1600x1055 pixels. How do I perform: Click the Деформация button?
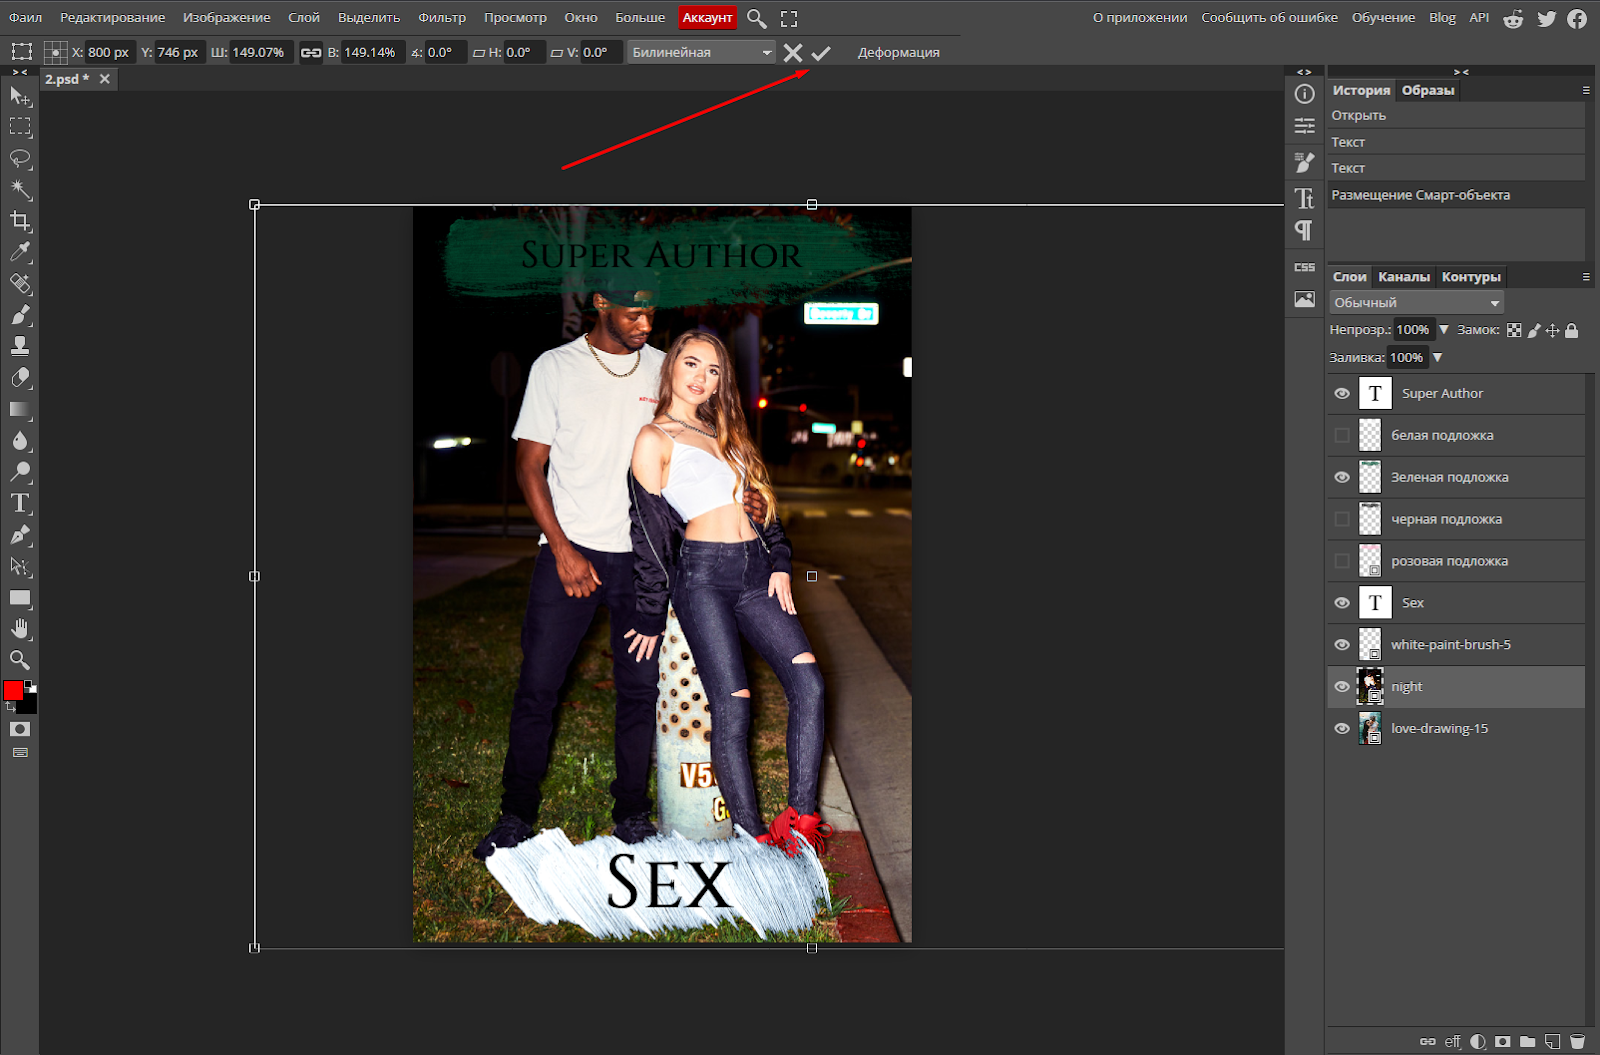pyautogui.click(x=898, y=53)
